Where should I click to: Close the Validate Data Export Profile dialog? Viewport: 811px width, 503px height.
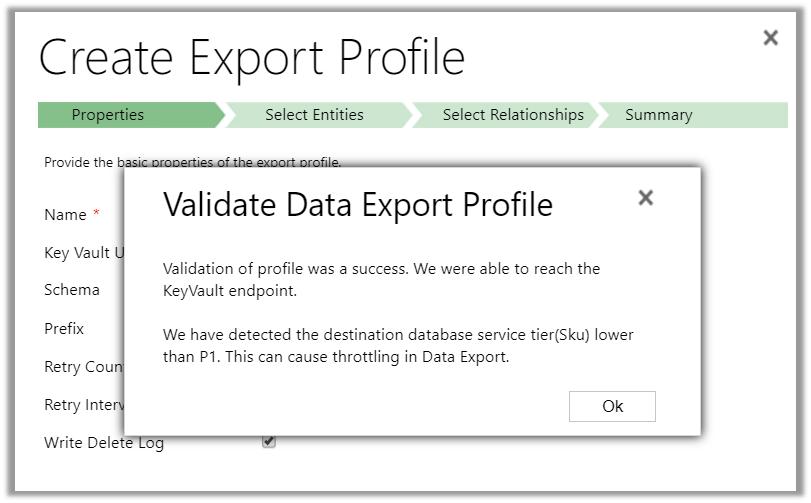click(x=646, y=198)
